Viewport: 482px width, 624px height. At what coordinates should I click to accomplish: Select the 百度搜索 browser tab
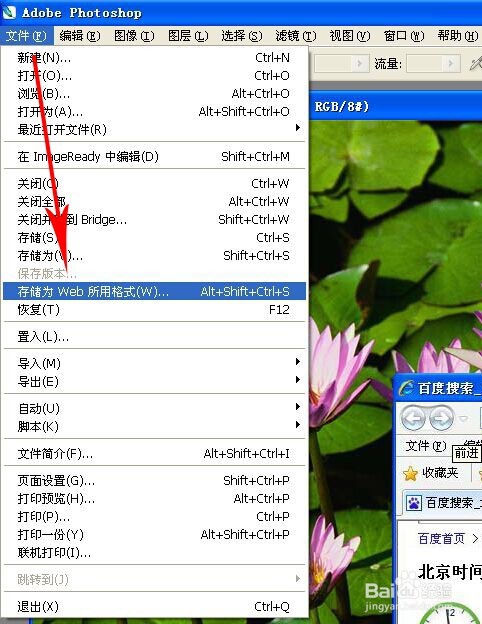(443, 503)
